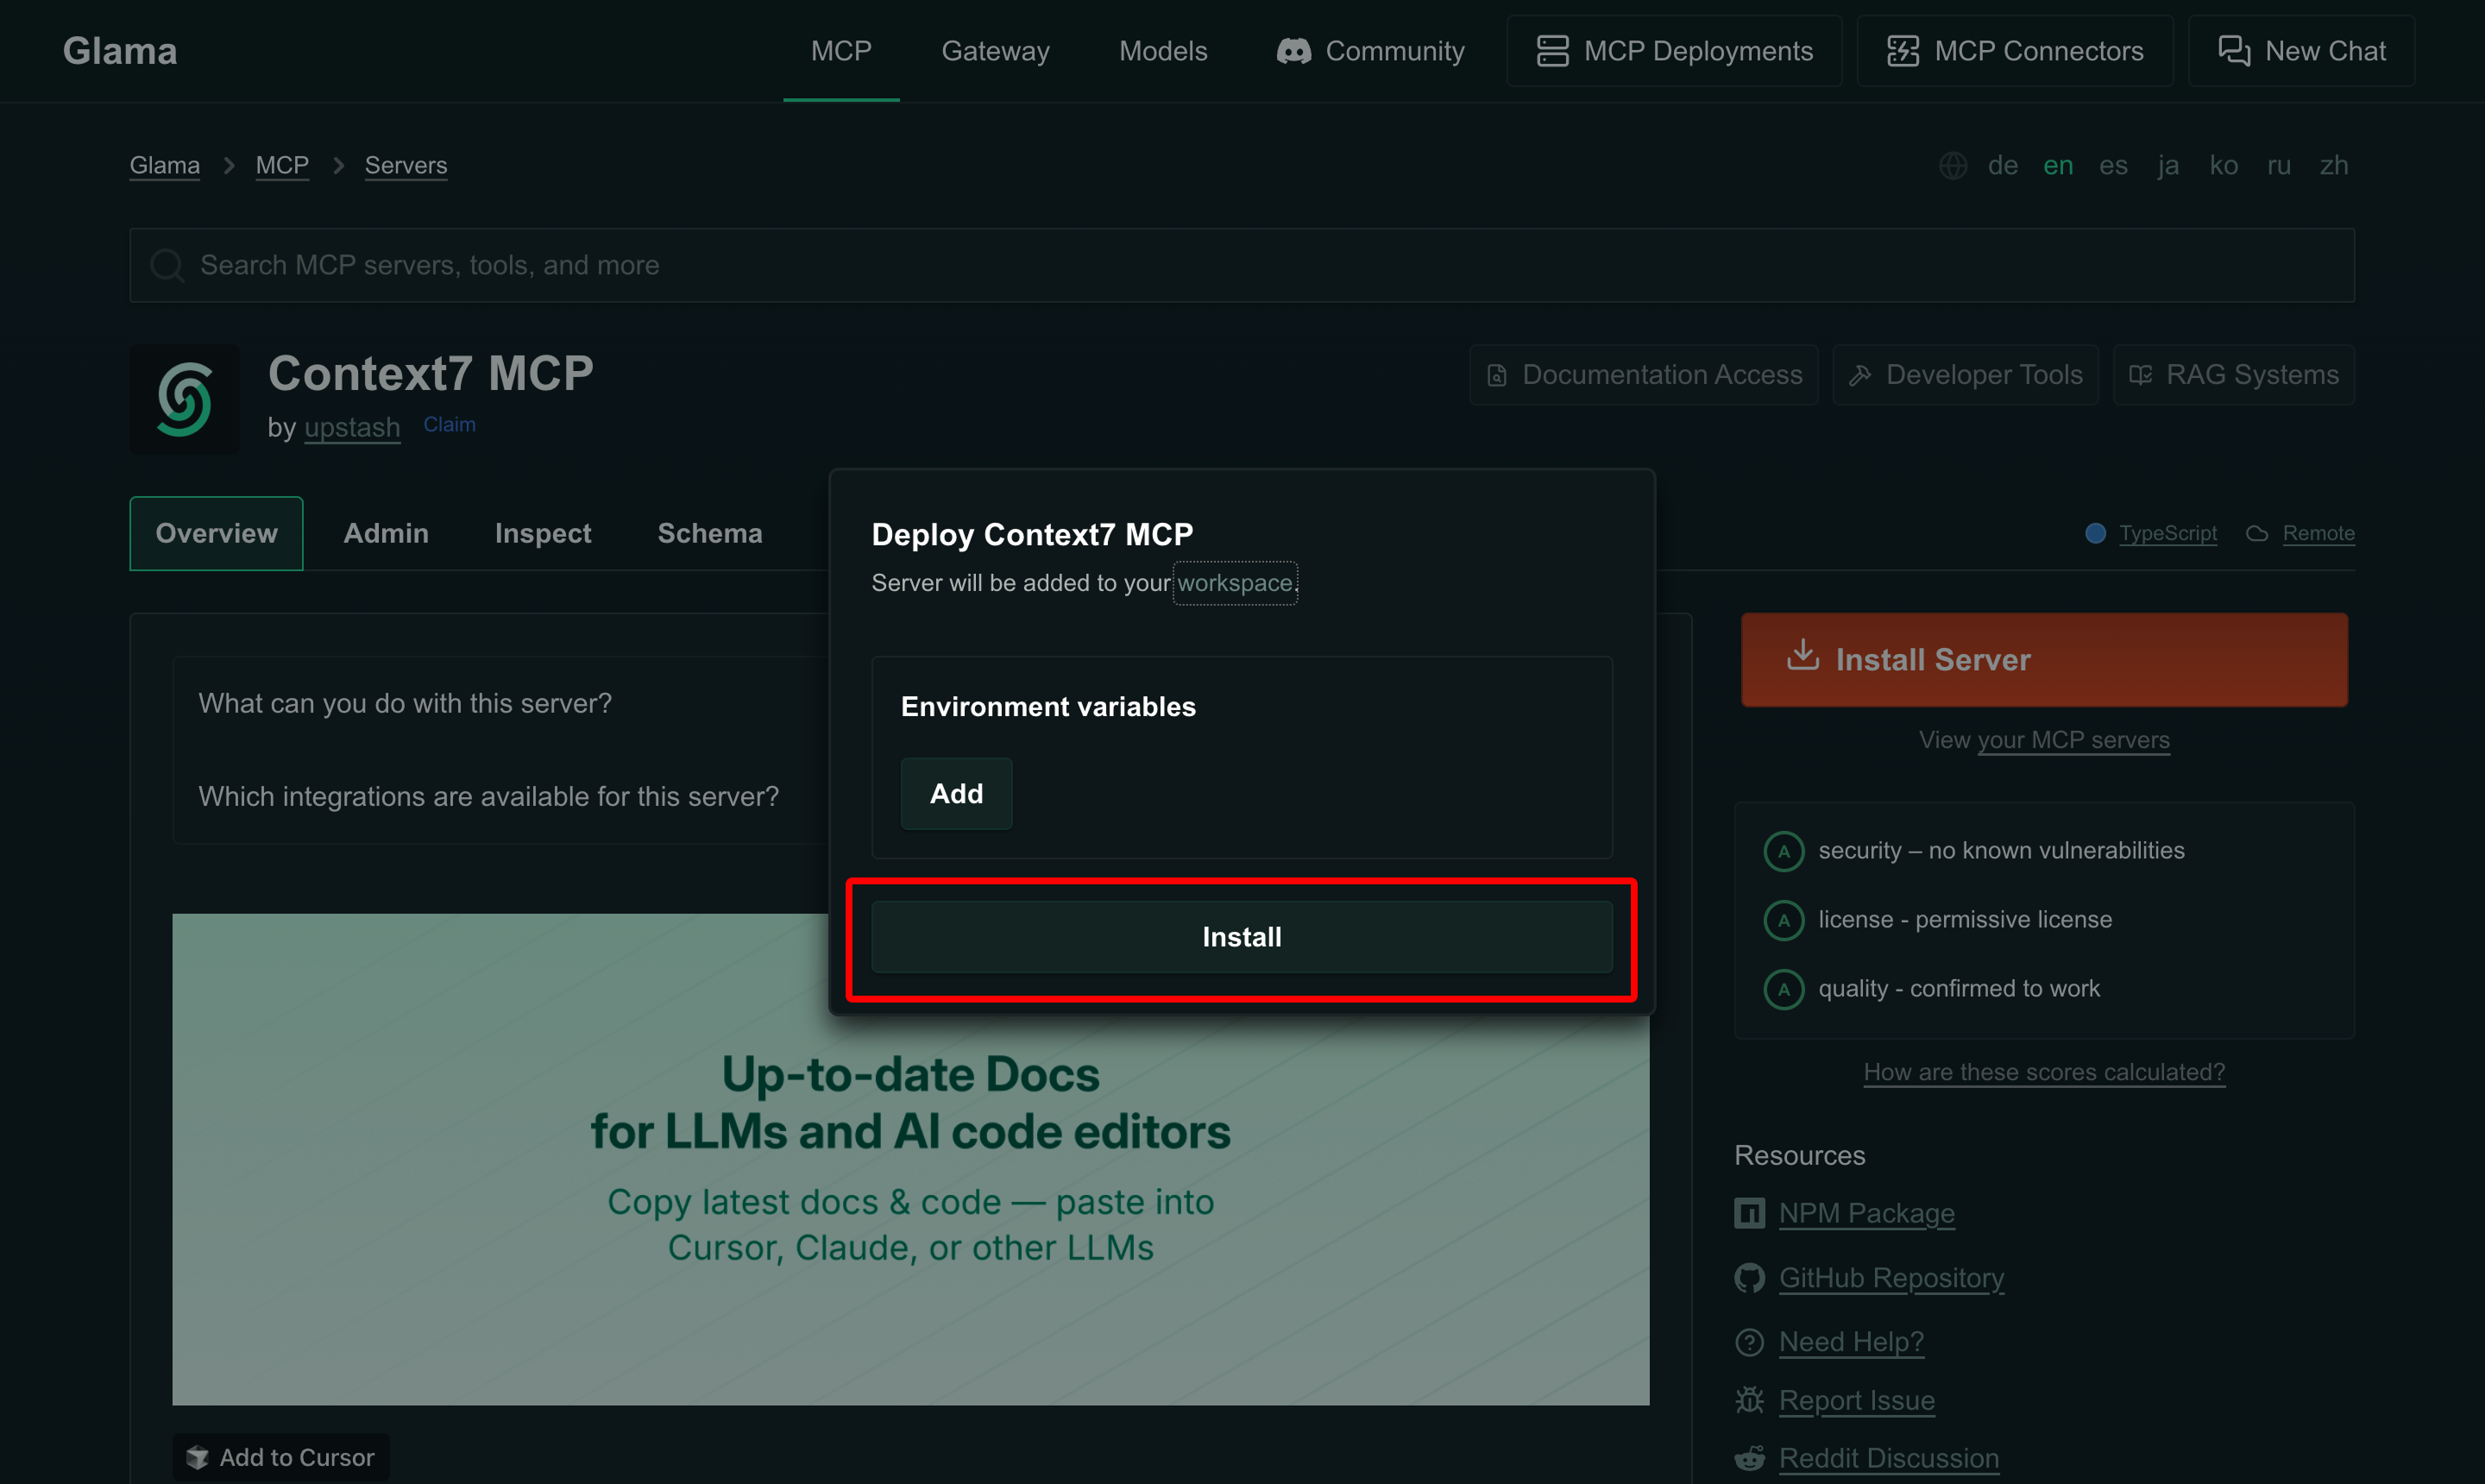The height and width of the screenshot is (1484, 2485).
Task: Click the MCP Connectors icon
Action: [1902, 51]
